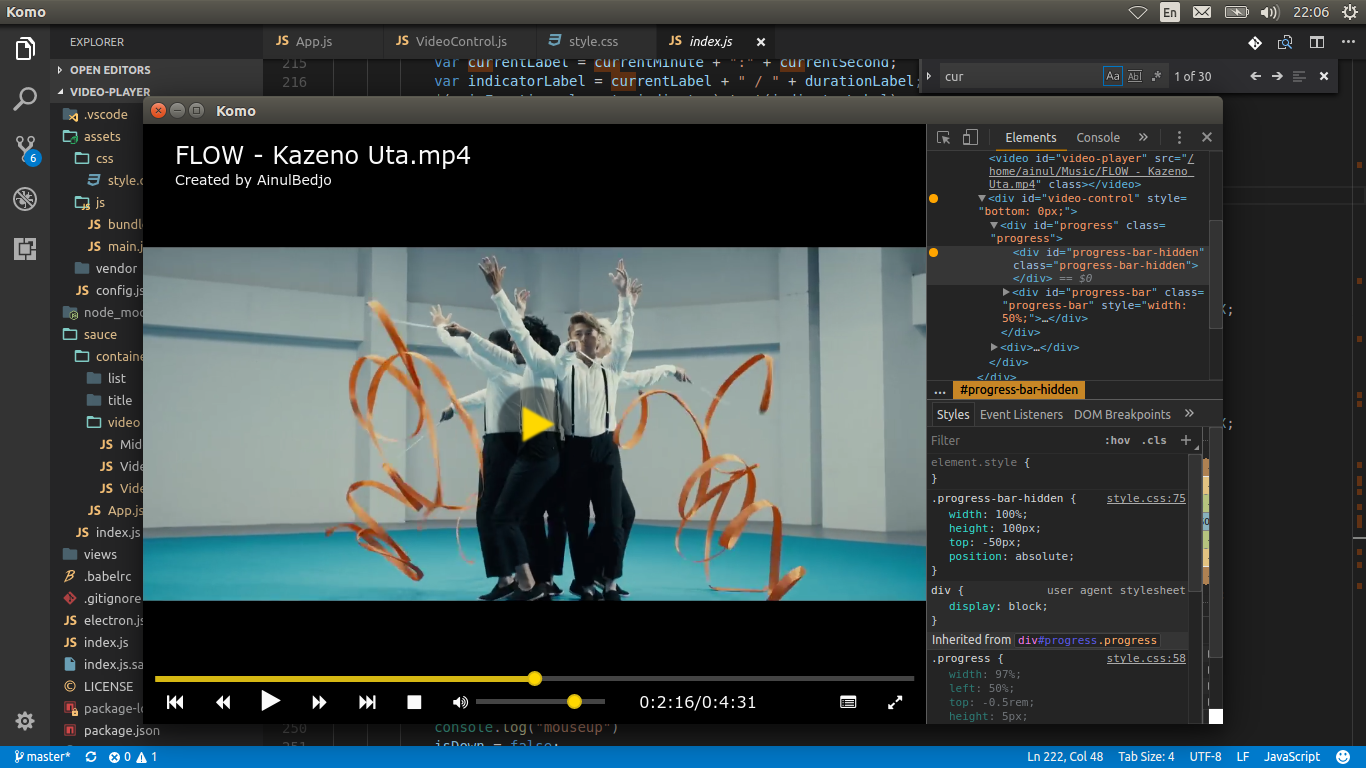Open the sauce folder in explorer
Viewport: 1366px width, 768px height.
(100, 334)
